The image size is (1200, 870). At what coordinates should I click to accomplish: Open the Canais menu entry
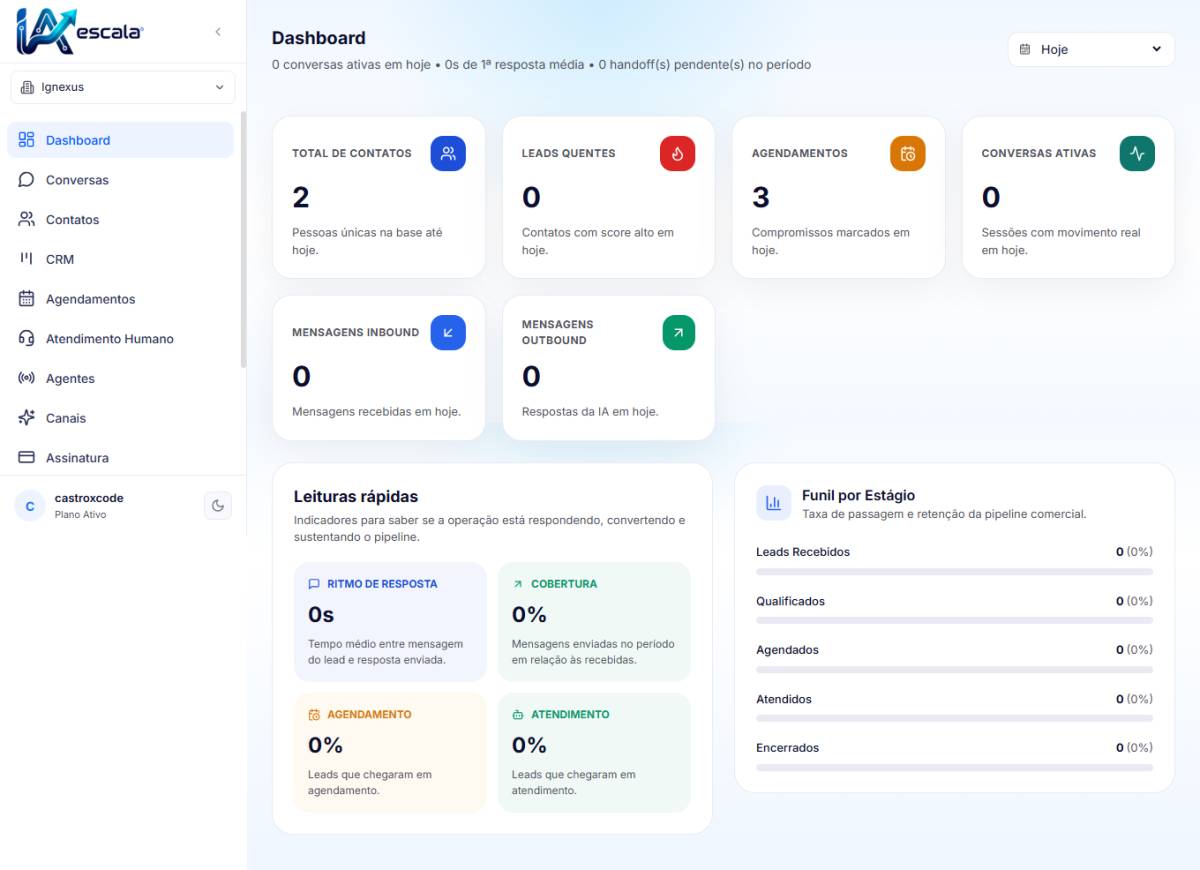(120, 418)
